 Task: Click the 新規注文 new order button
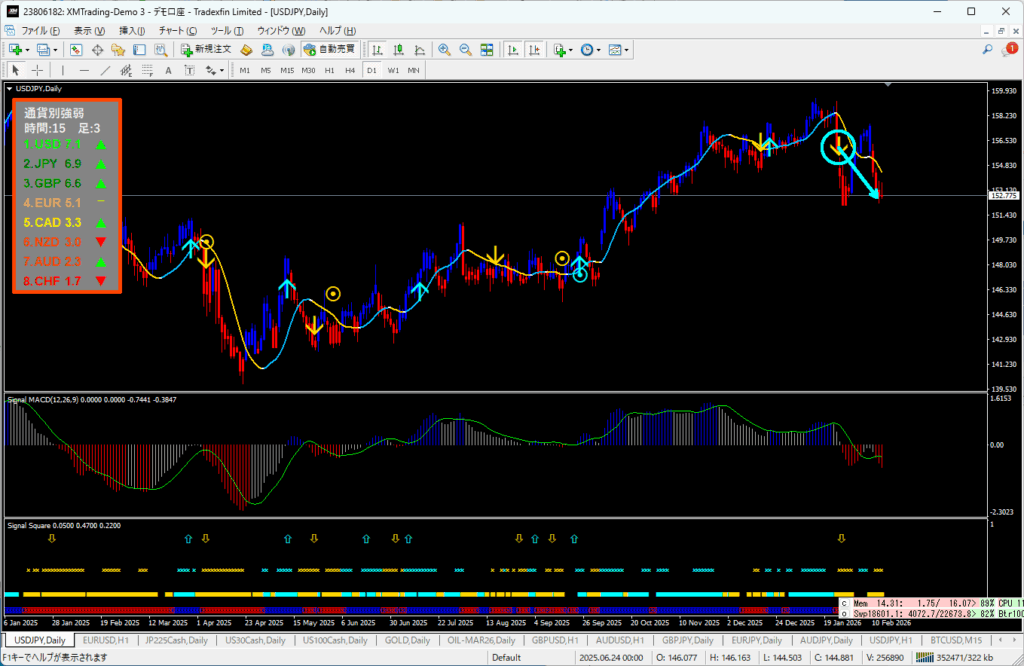coord(205,50)
